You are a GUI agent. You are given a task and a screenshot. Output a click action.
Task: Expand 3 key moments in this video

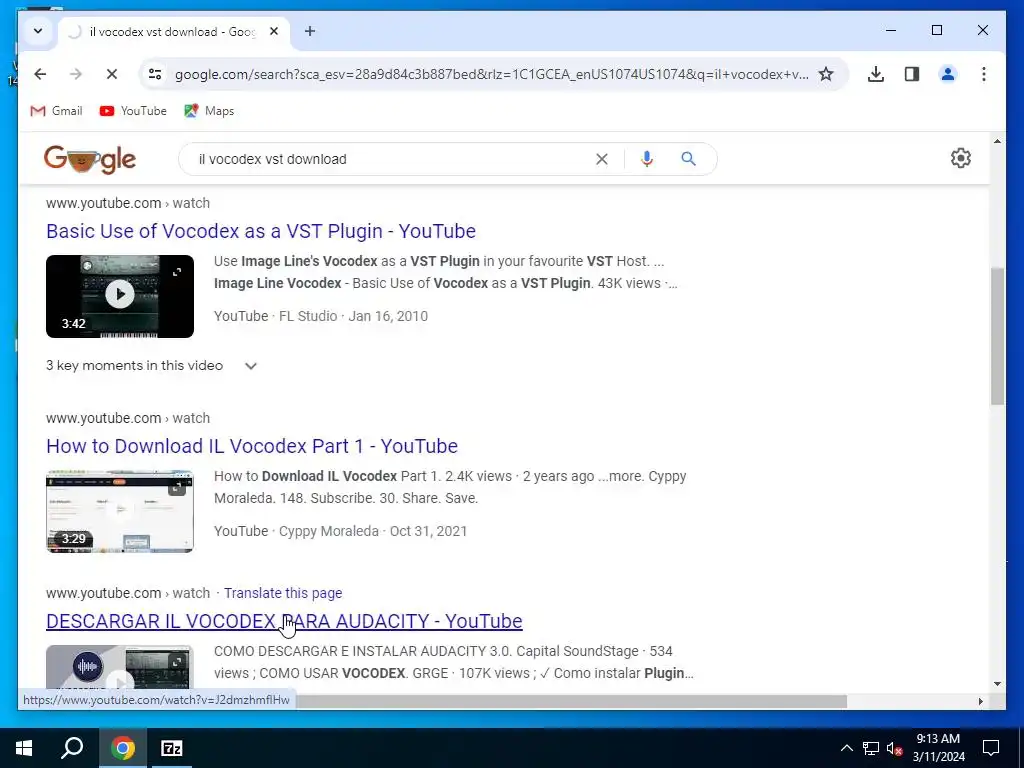(152, 366)
